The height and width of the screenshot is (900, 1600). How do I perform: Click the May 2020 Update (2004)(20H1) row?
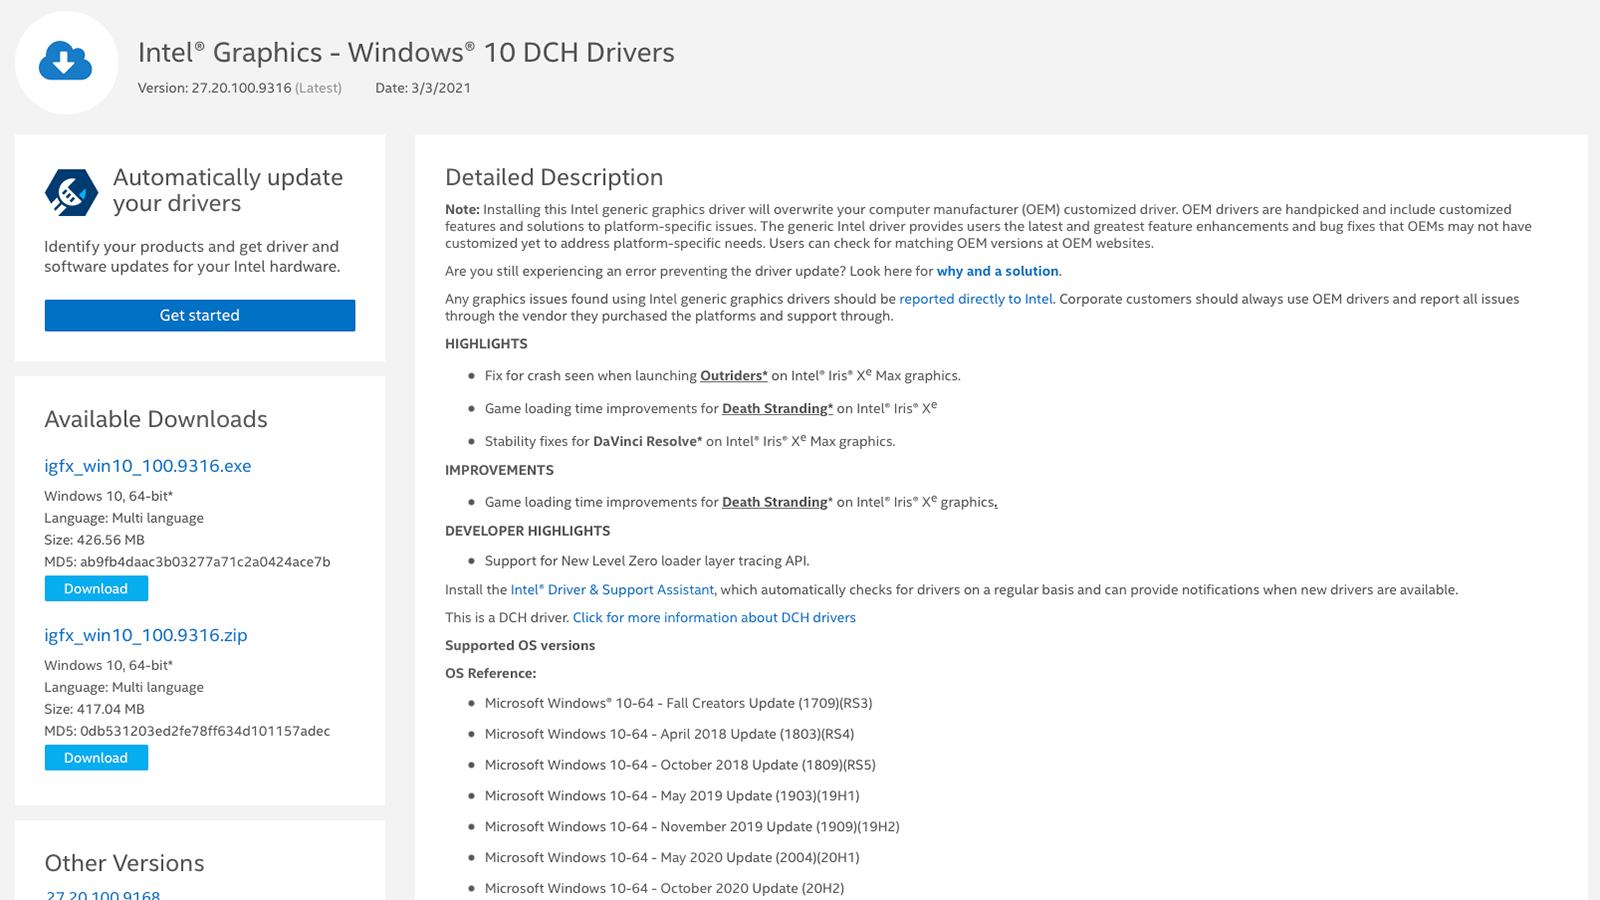[672, 858]
